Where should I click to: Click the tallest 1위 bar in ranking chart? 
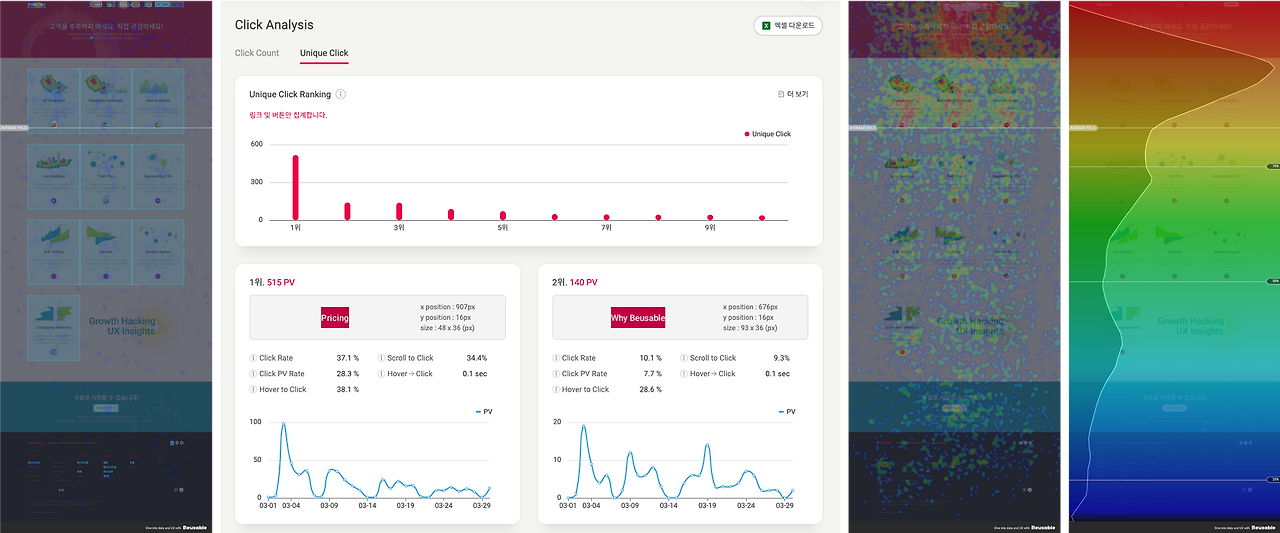(x=295, y=187)
